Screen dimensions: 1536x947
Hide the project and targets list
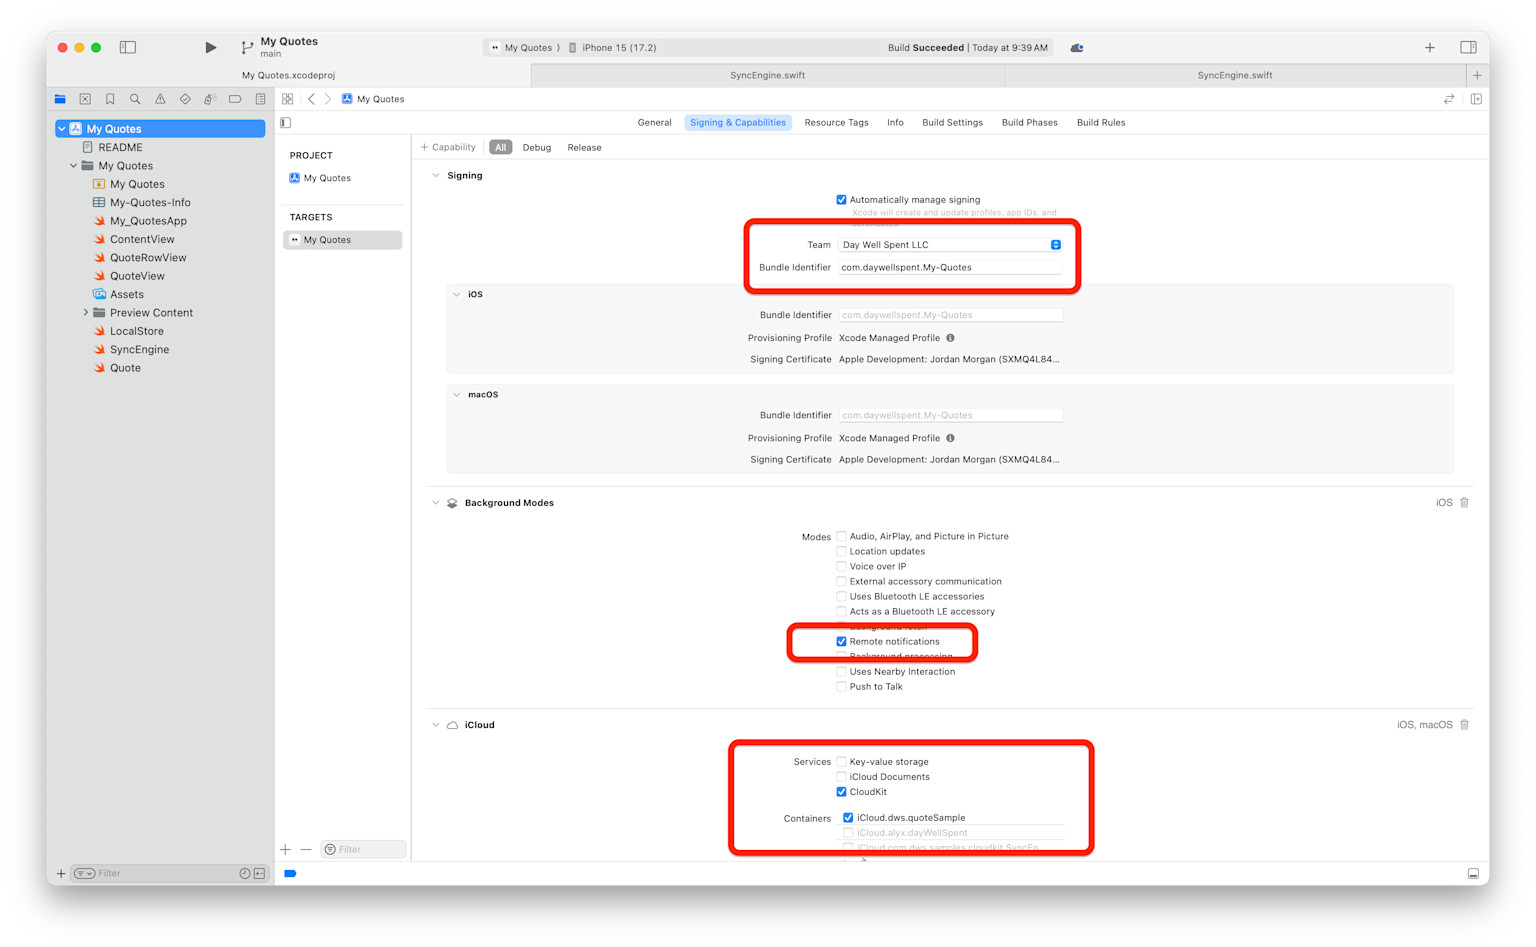[286, 123]
